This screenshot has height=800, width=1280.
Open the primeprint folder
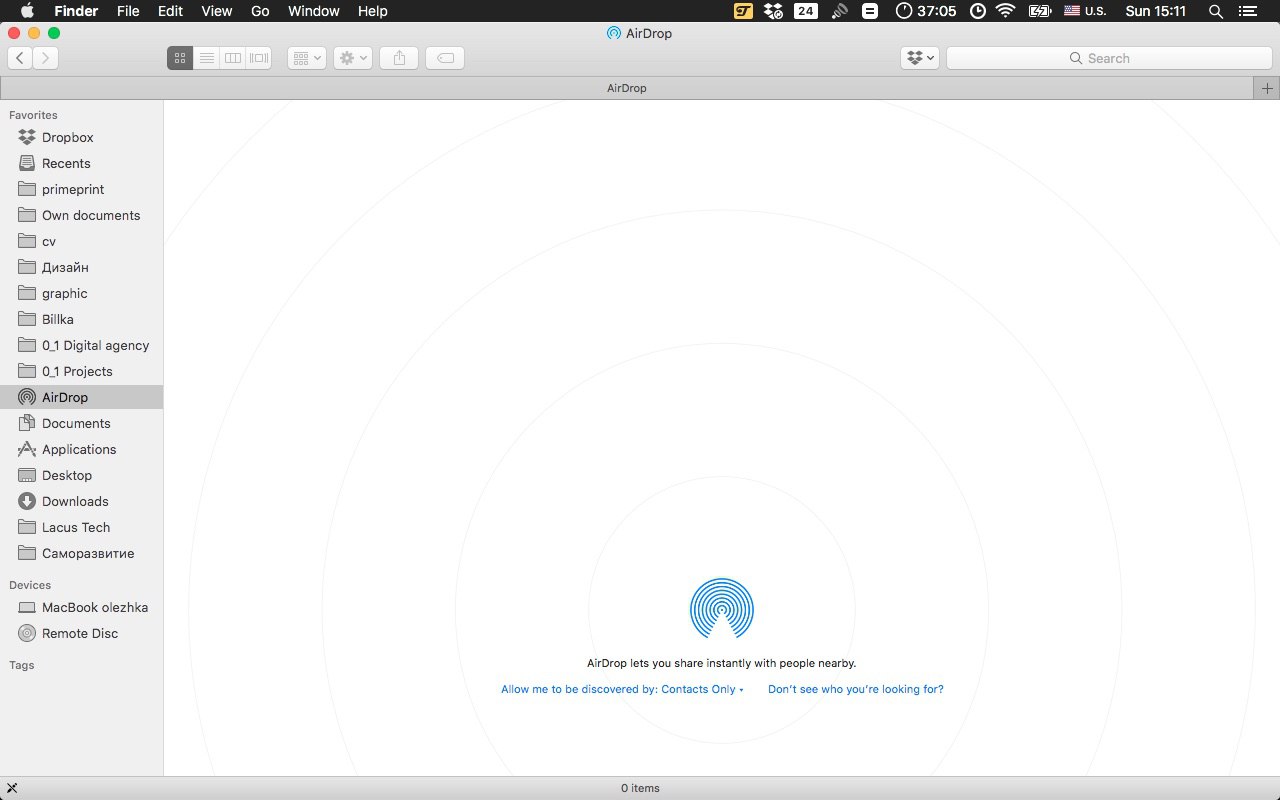click(81, 189)
